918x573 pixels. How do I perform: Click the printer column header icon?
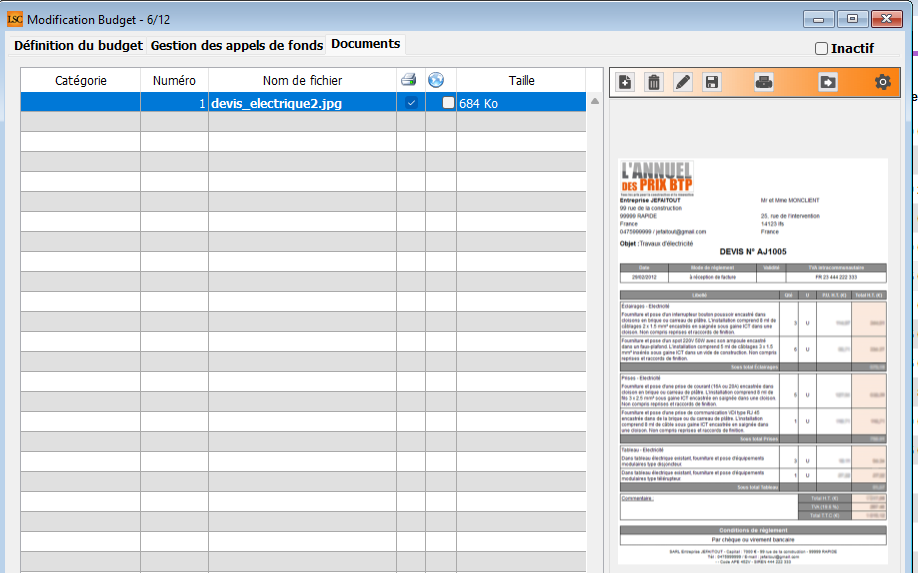tap(409, 80)
